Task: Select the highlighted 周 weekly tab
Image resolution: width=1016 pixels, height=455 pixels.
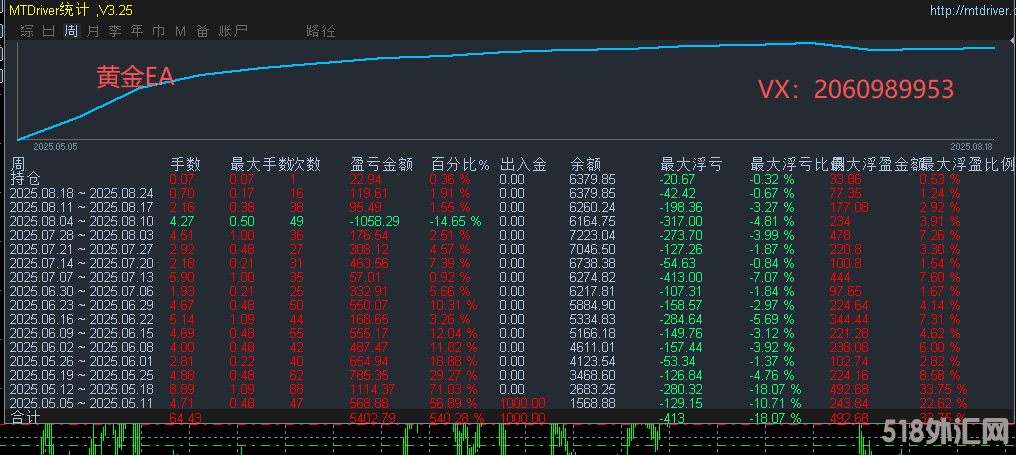Action: coord(71,31)
